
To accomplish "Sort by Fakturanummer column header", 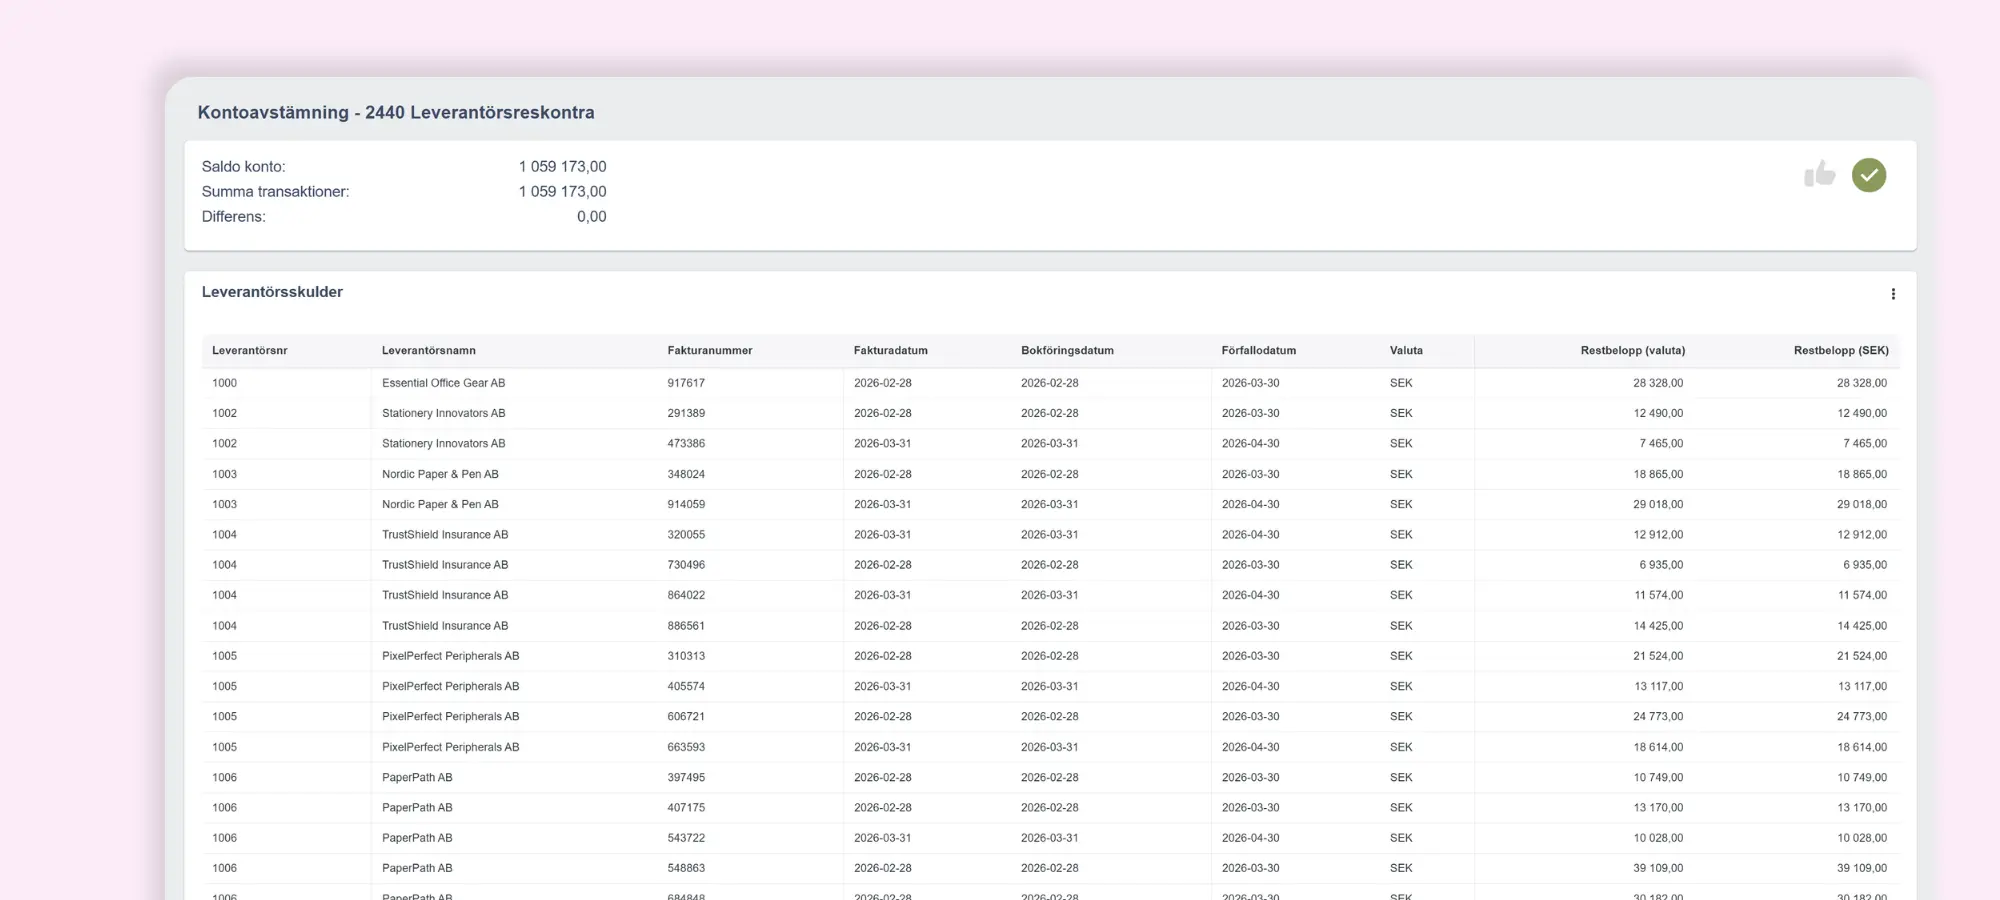I will click(710, 351).
